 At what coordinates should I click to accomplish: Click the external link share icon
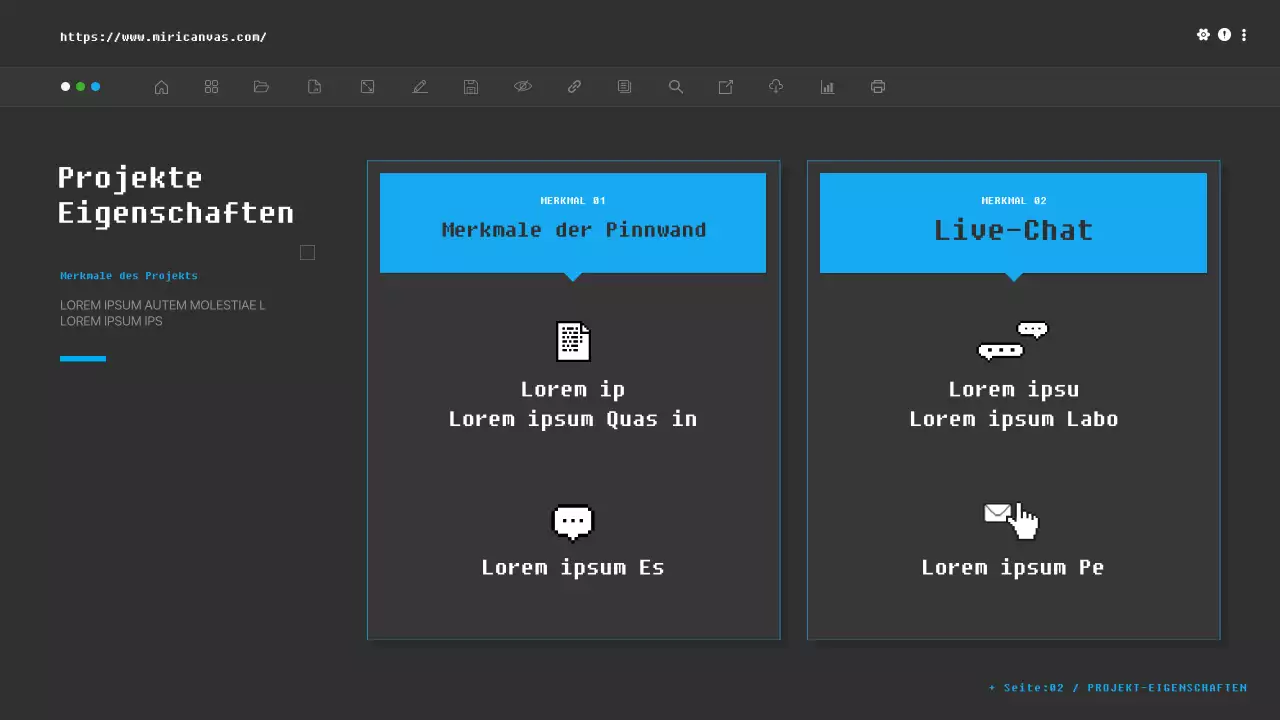pos(726,87)
